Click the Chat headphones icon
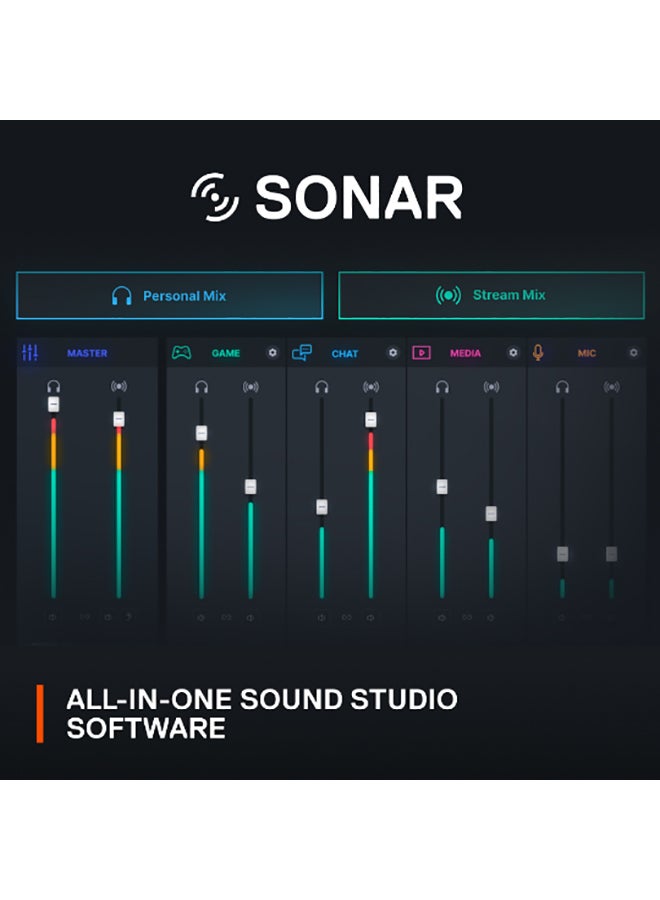Viewport: 660px width, 900px height. click(x=322, y=387)
